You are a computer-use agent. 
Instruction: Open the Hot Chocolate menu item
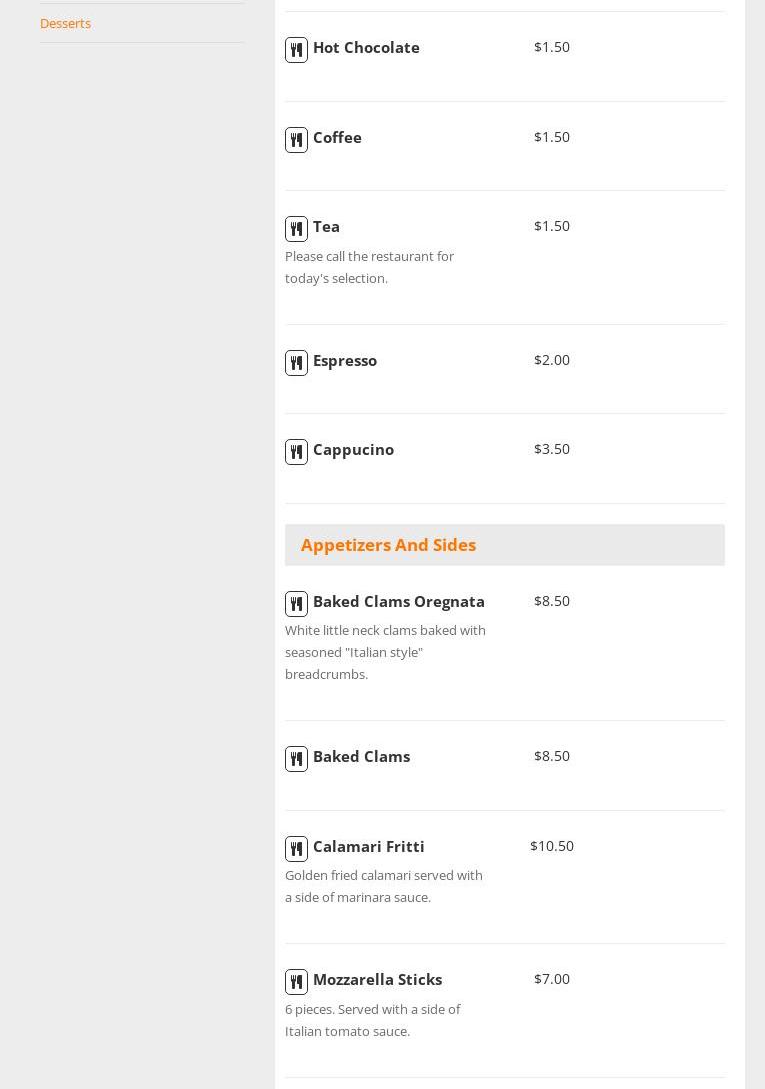pos(366,48)
